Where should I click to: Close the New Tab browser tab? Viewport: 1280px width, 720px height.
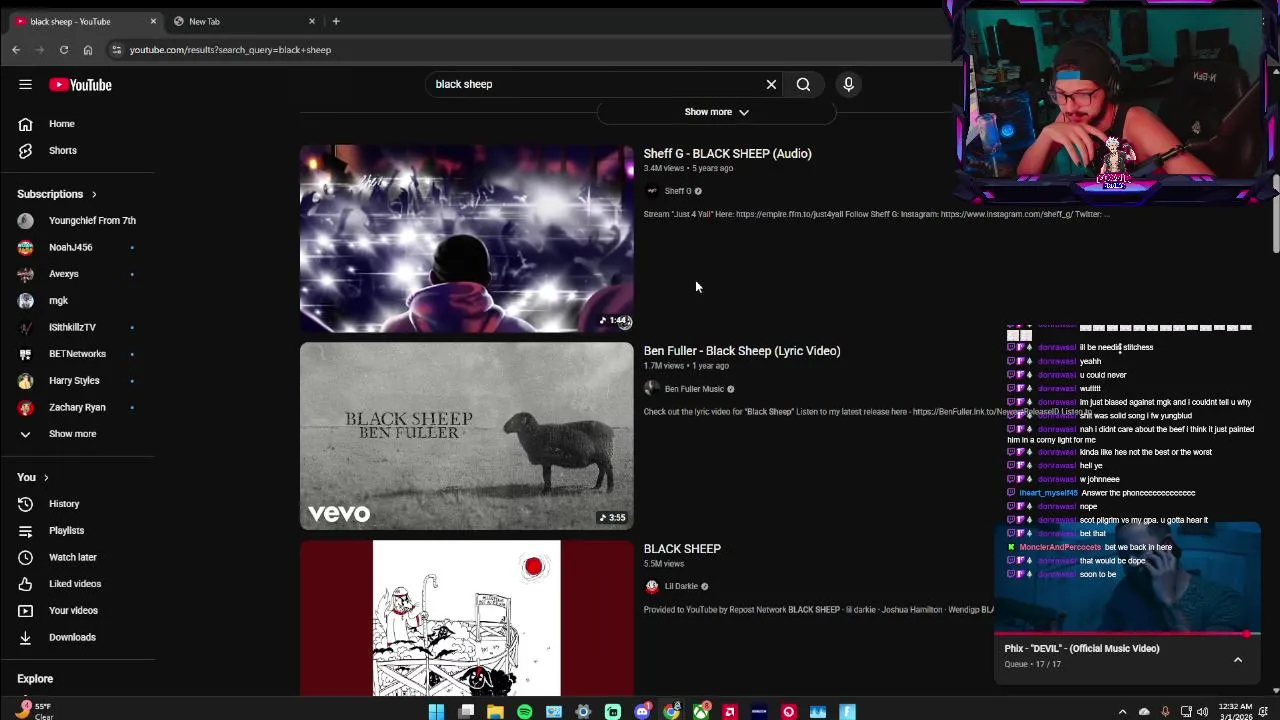[312, 21]
